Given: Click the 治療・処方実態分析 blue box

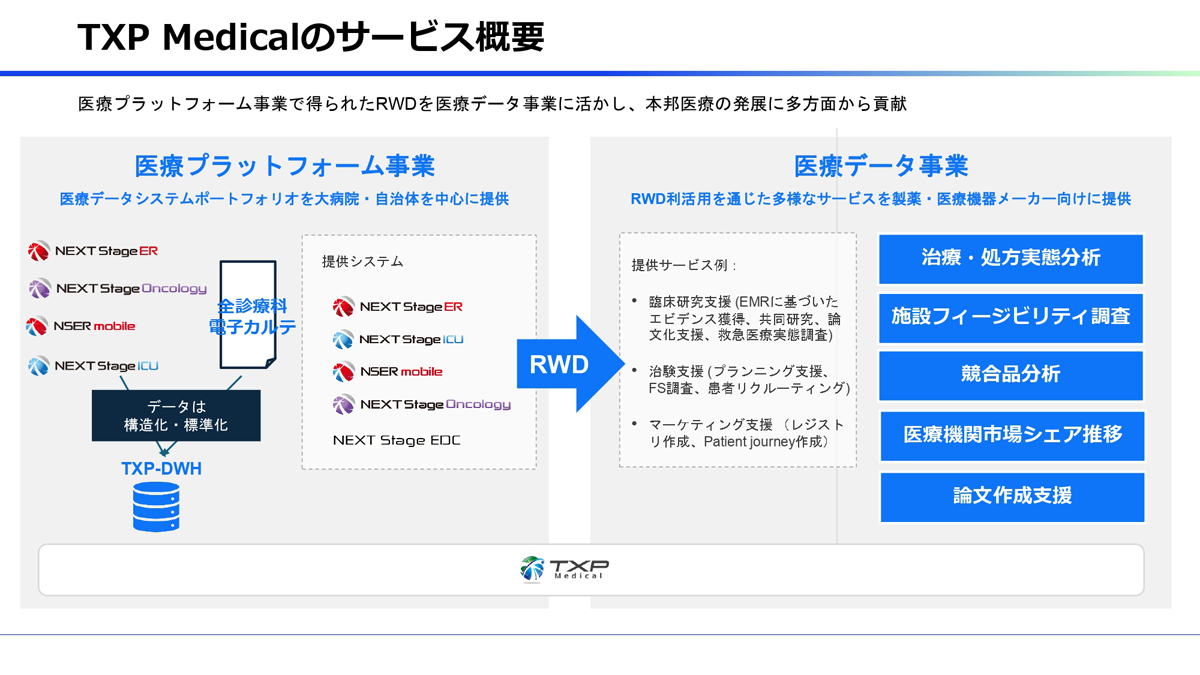Looking at the screenshot, I should point(1011,259).
